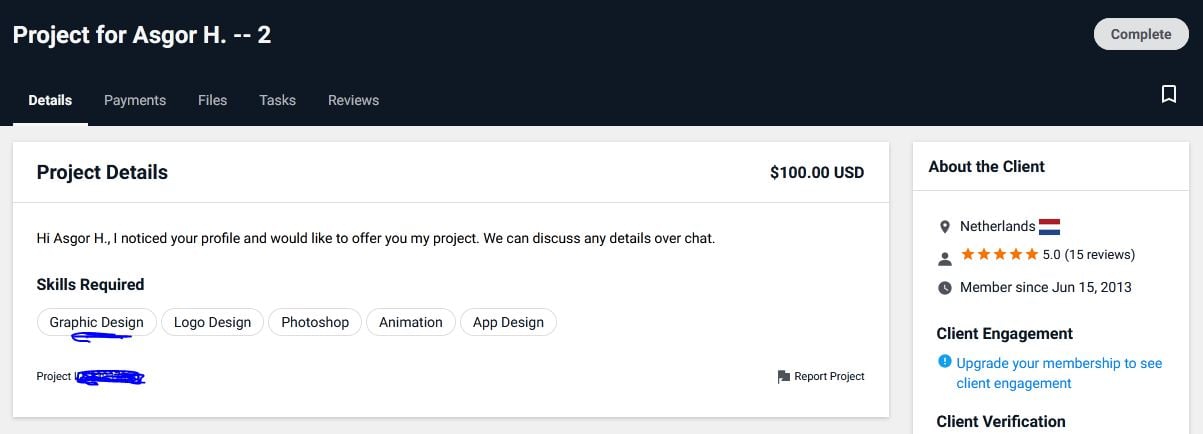View the Reviews tab
Viewport: 1203px width, 434px height.
click(x=353, y=100)
